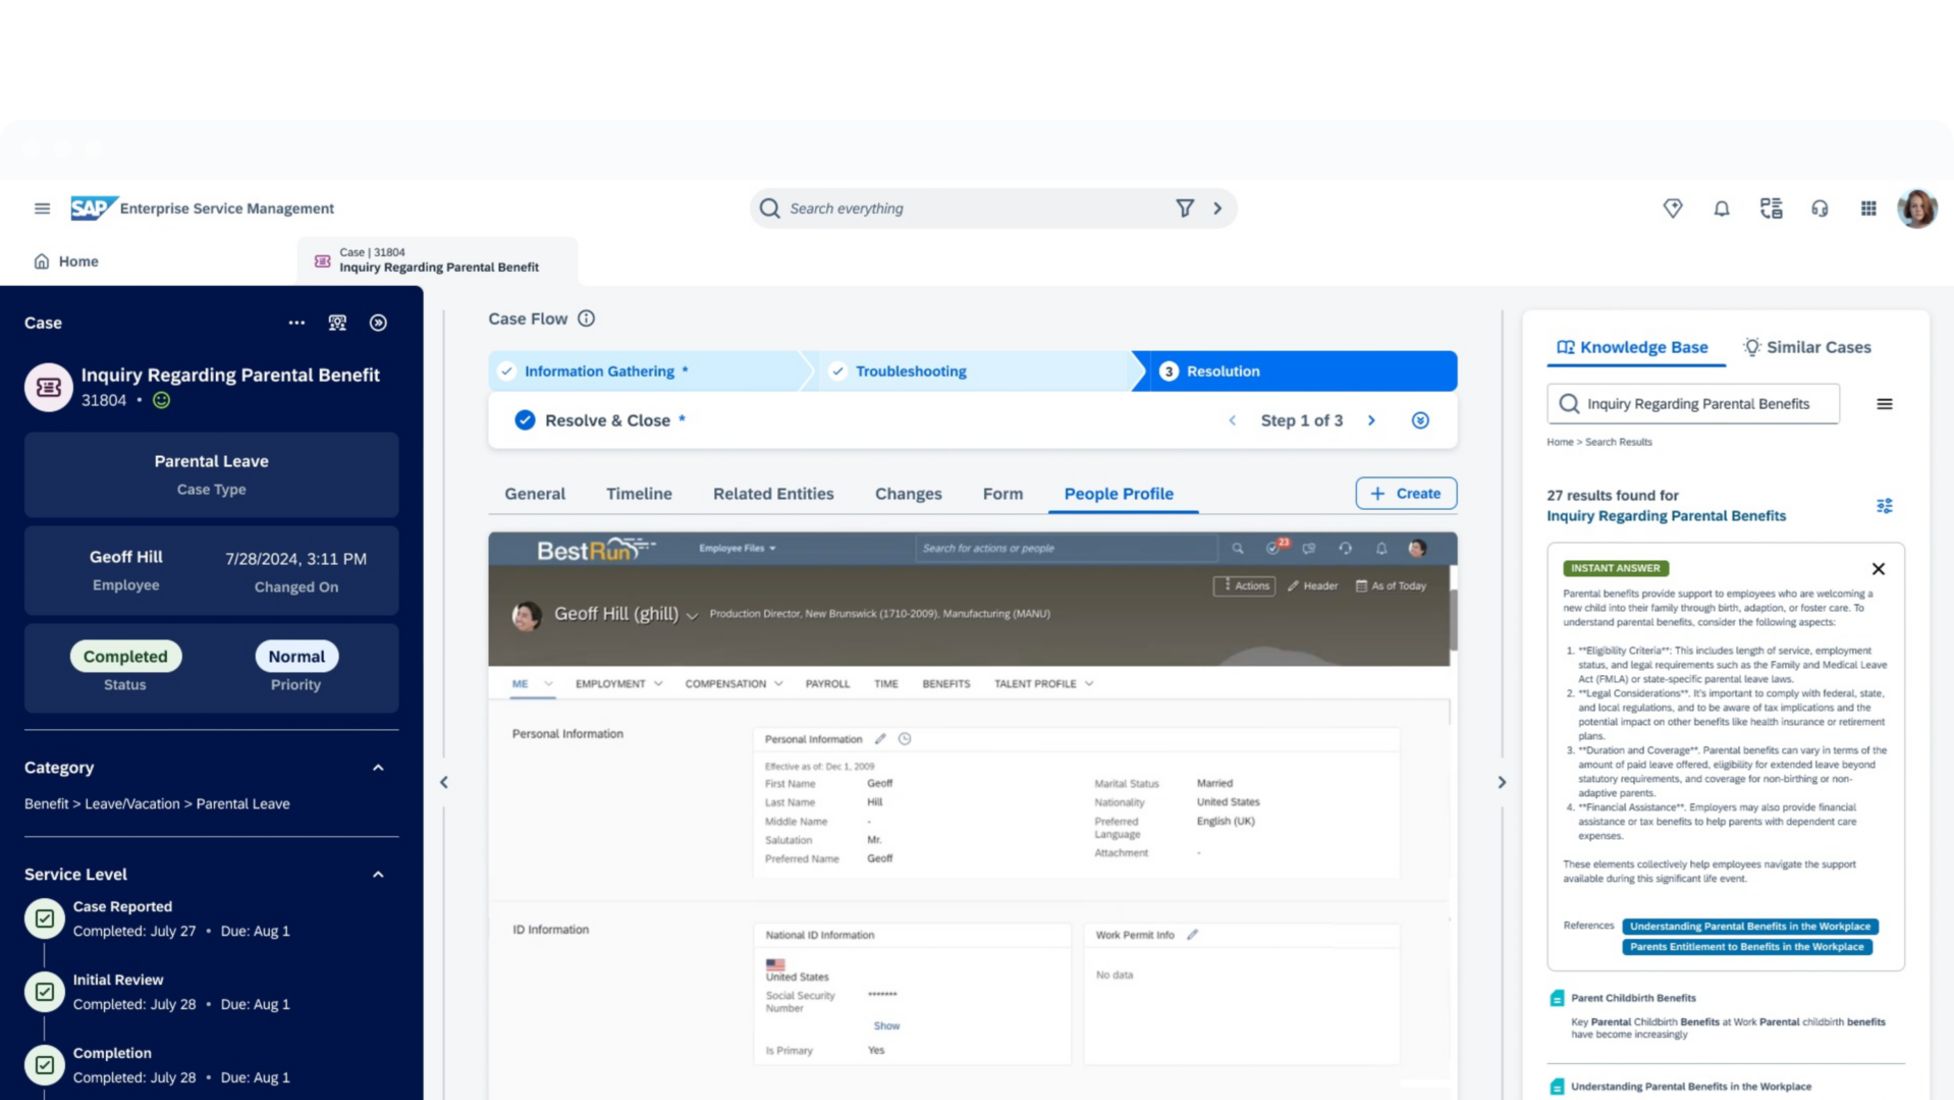Open the app launcher grid icon

coord(1868,208)
